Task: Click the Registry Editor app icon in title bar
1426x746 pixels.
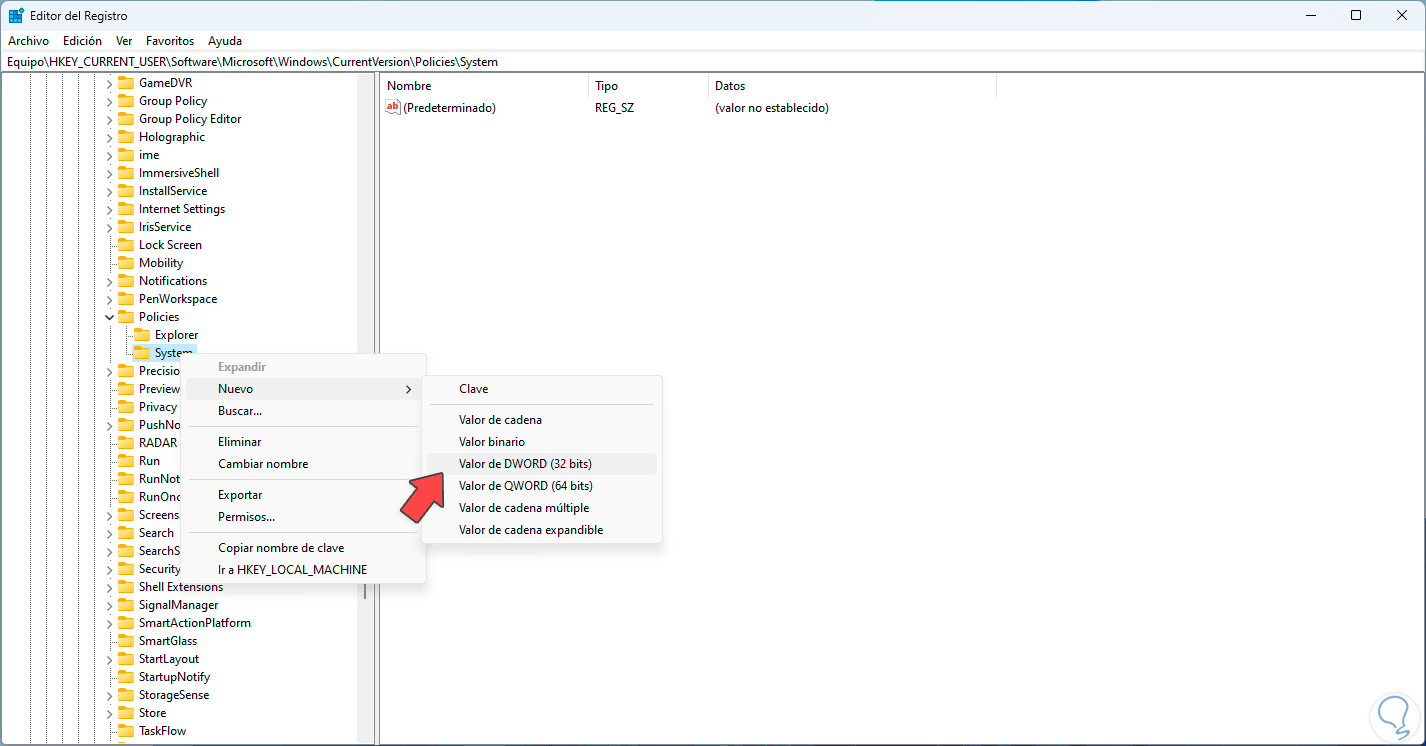Action: (x=16, y=15)
